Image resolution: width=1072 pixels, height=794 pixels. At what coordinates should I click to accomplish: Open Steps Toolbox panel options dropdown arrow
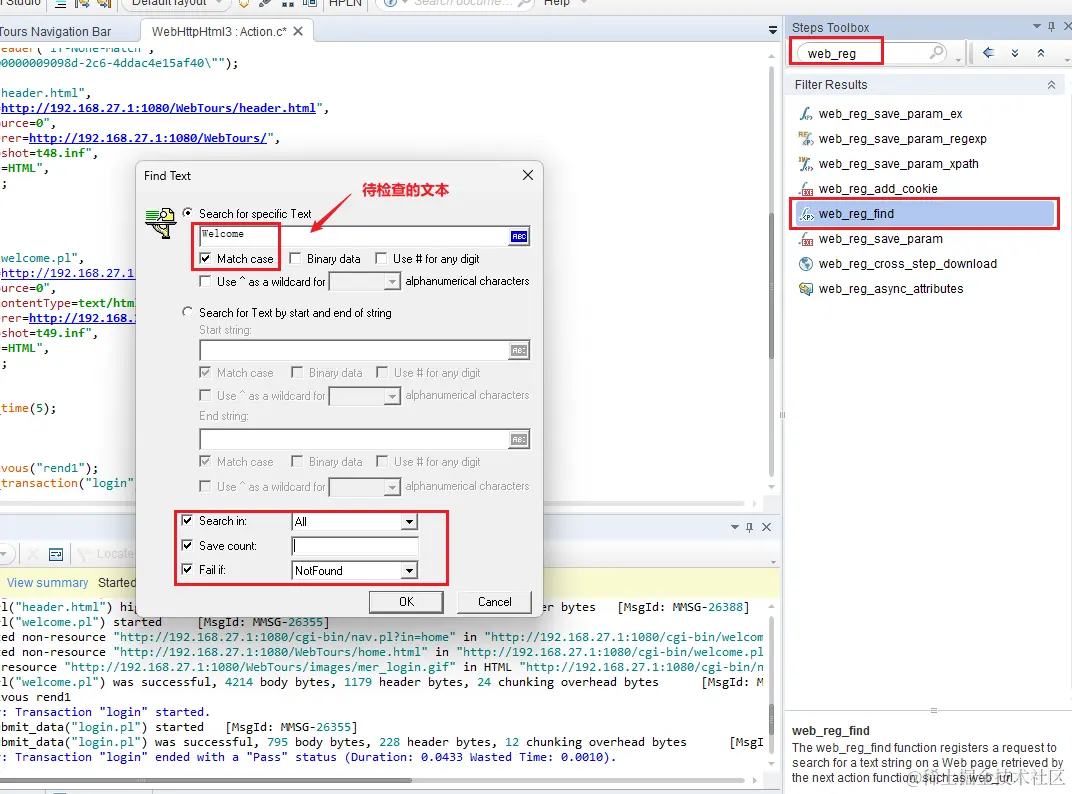1036,27
